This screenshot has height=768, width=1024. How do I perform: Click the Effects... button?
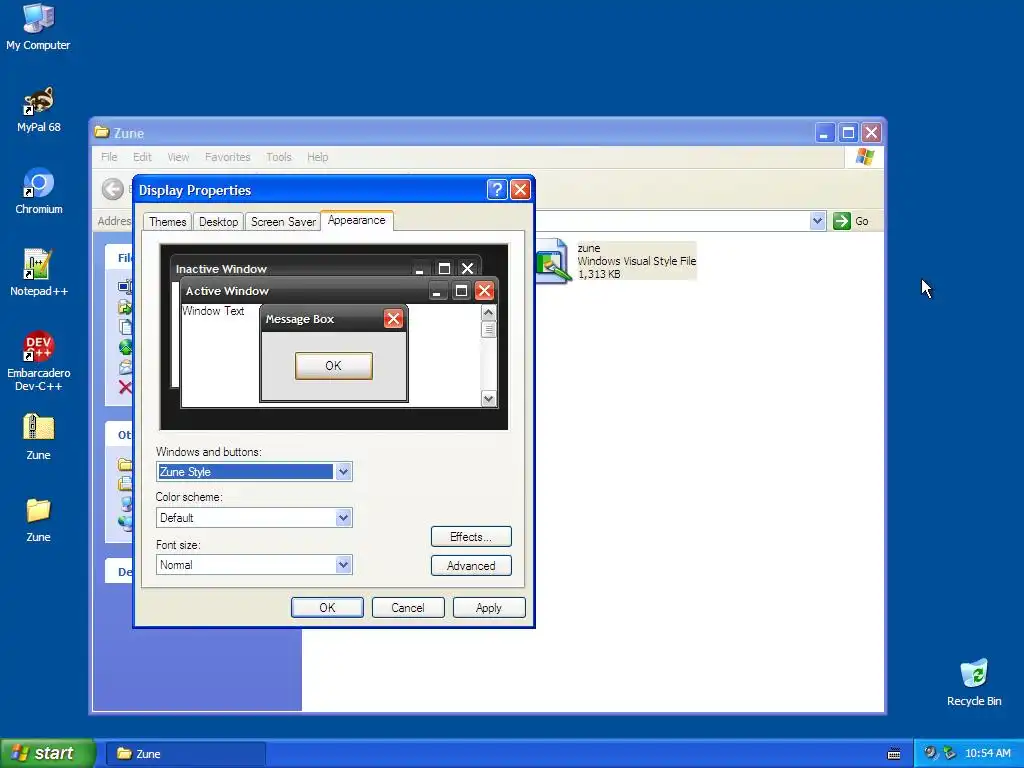point(471,537)
